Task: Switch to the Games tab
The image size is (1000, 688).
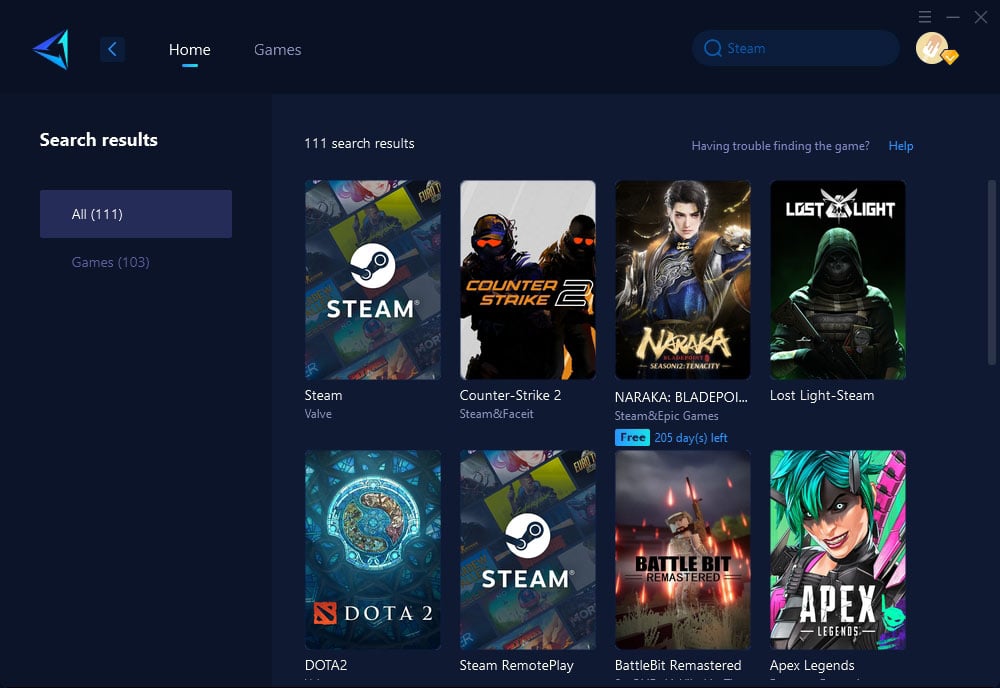Action: 277,50
